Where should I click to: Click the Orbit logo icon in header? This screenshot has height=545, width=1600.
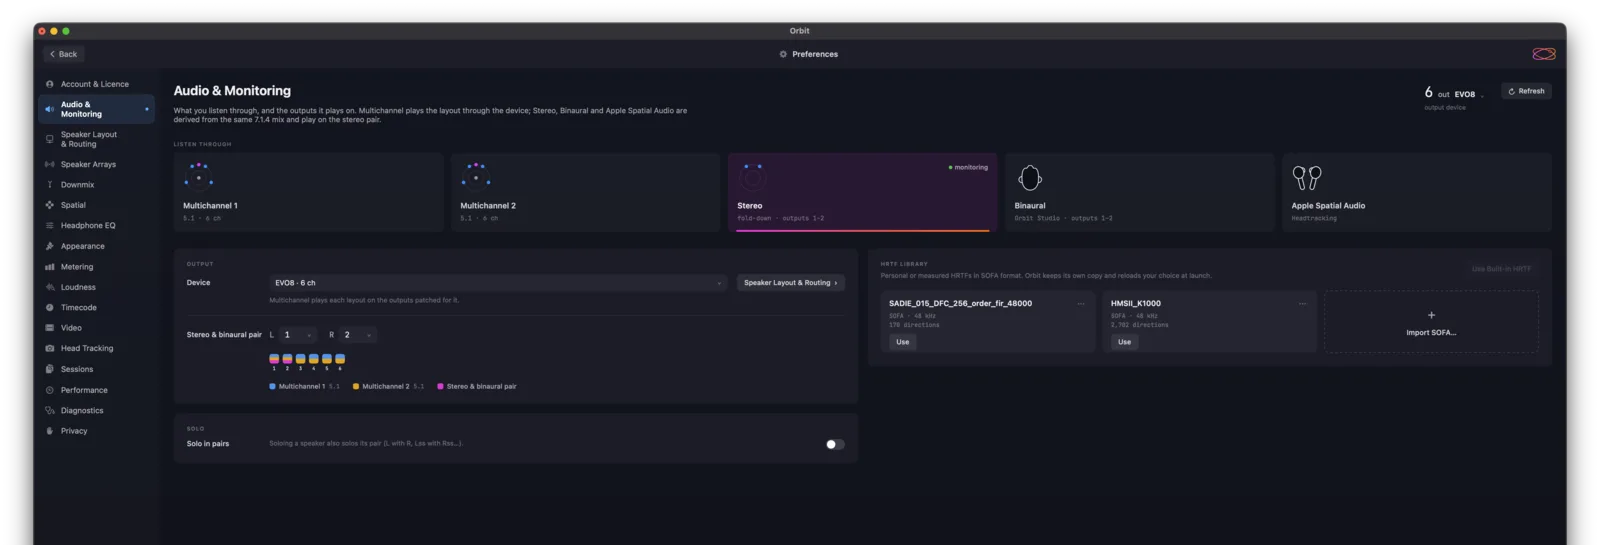click(1544, 54)
